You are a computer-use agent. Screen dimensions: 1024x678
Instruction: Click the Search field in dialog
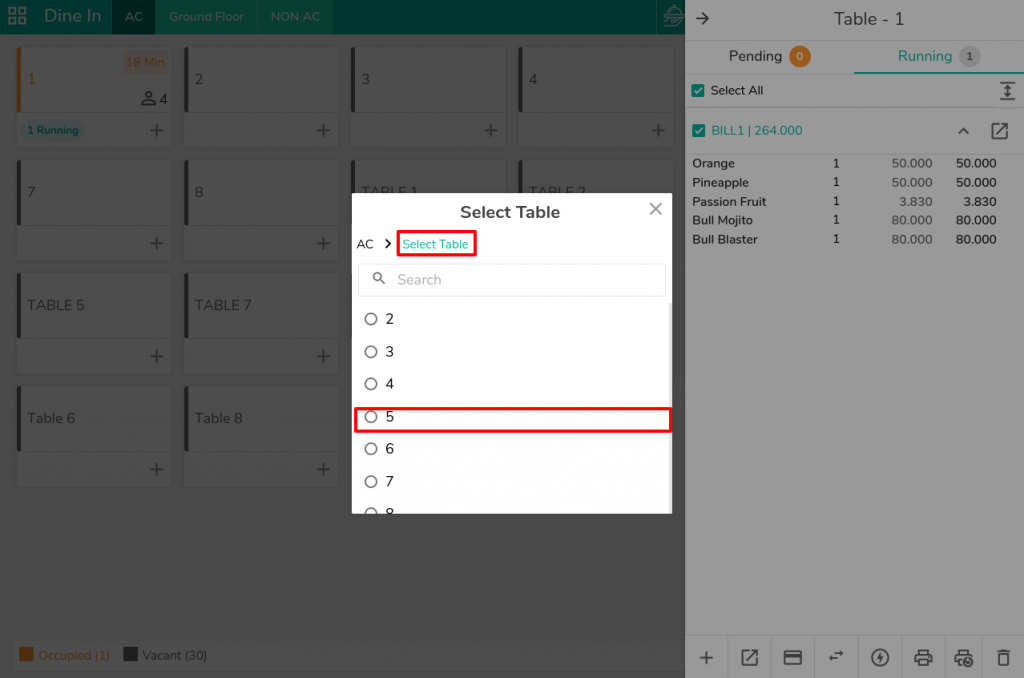[511, 280]
